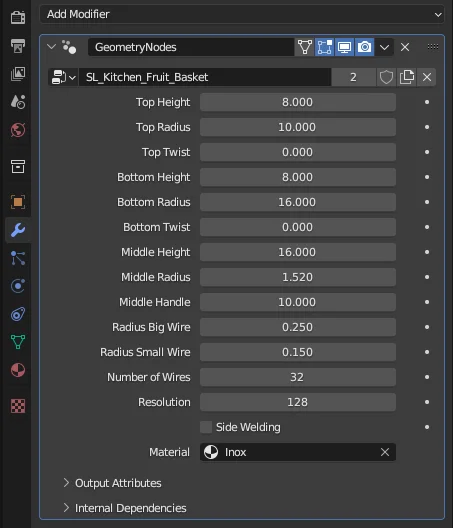Click the animate dot for Resolution
The image size is (453, 528).
(x=427, y=402)
